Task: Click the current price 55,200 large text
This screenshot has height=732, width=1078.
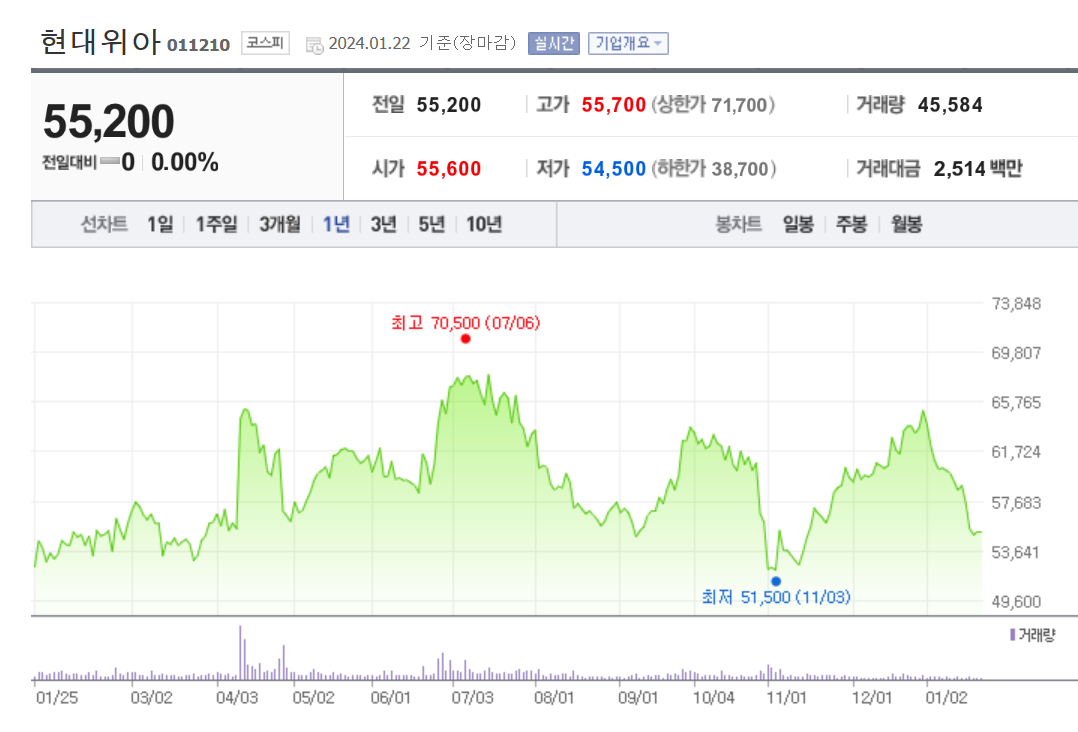Action: tap(109, 121)
